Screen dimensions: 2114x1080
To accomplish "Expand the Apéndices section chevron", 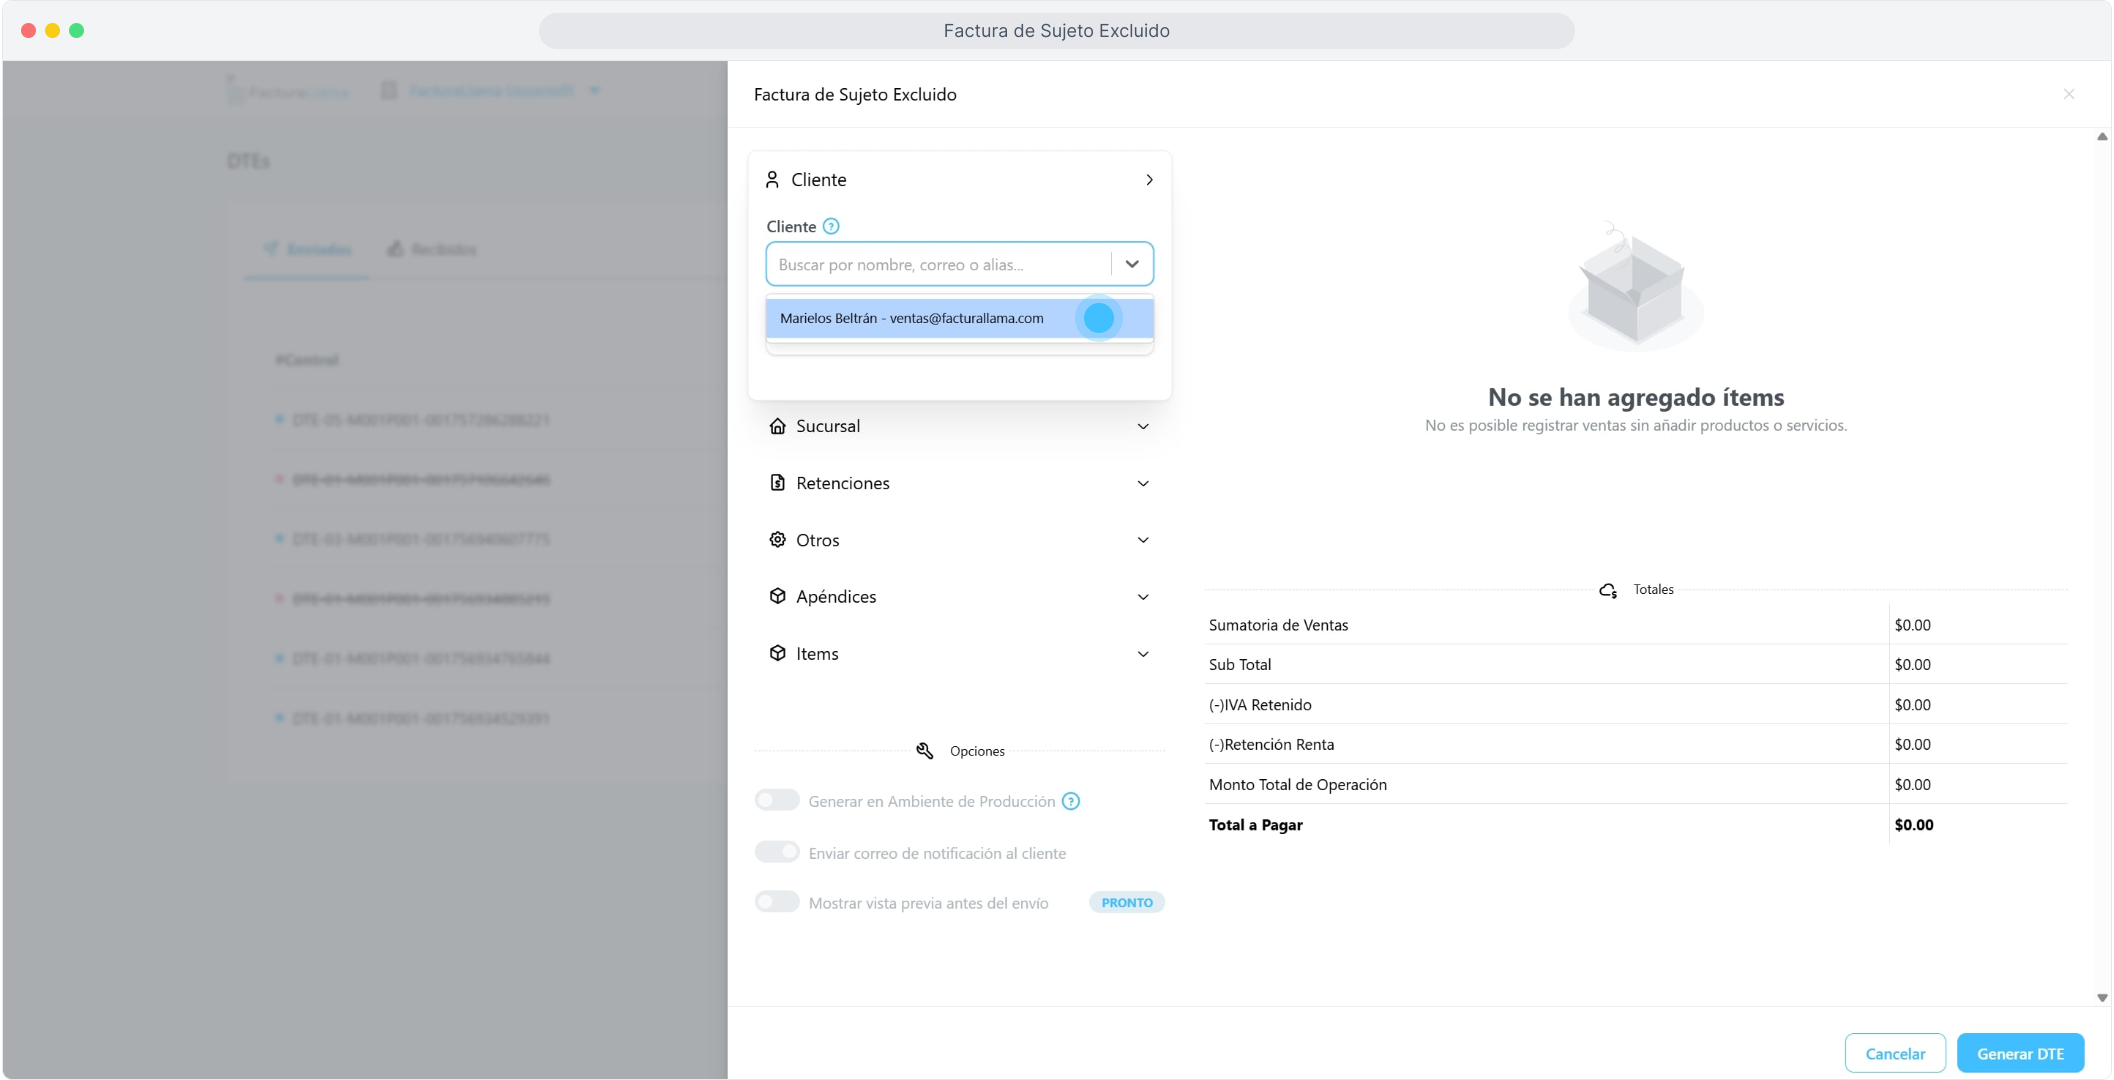I will coord(1143,598).
